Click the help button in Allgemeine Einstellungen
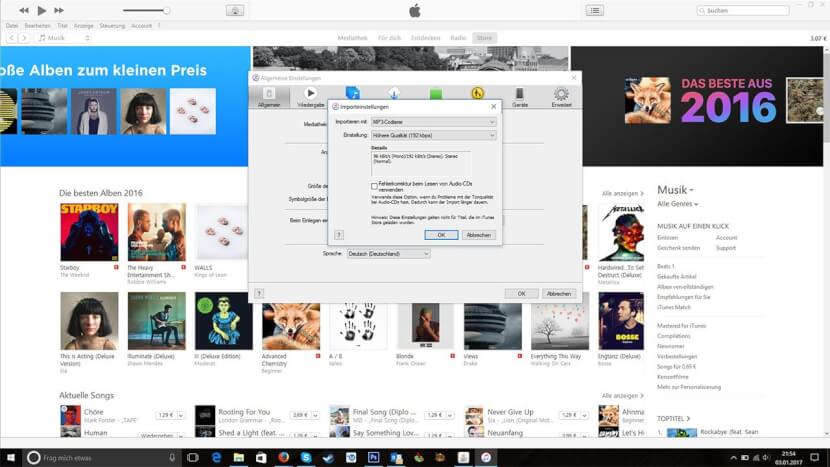The height and width of the screenshot is (467, 830). (259, 294)
